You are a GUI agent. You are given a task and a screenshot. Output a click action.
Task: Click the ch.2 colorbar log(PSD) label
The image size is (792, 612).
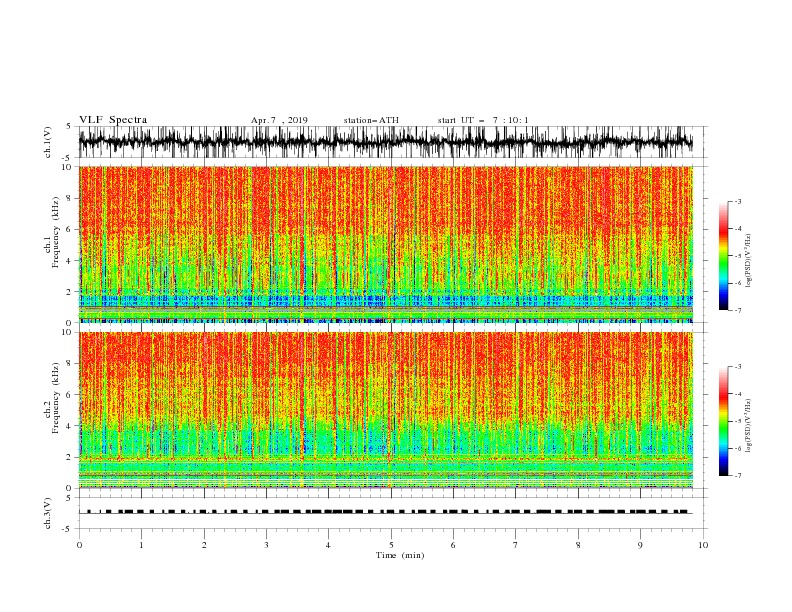pyautogui.click(x=748, y=426)
